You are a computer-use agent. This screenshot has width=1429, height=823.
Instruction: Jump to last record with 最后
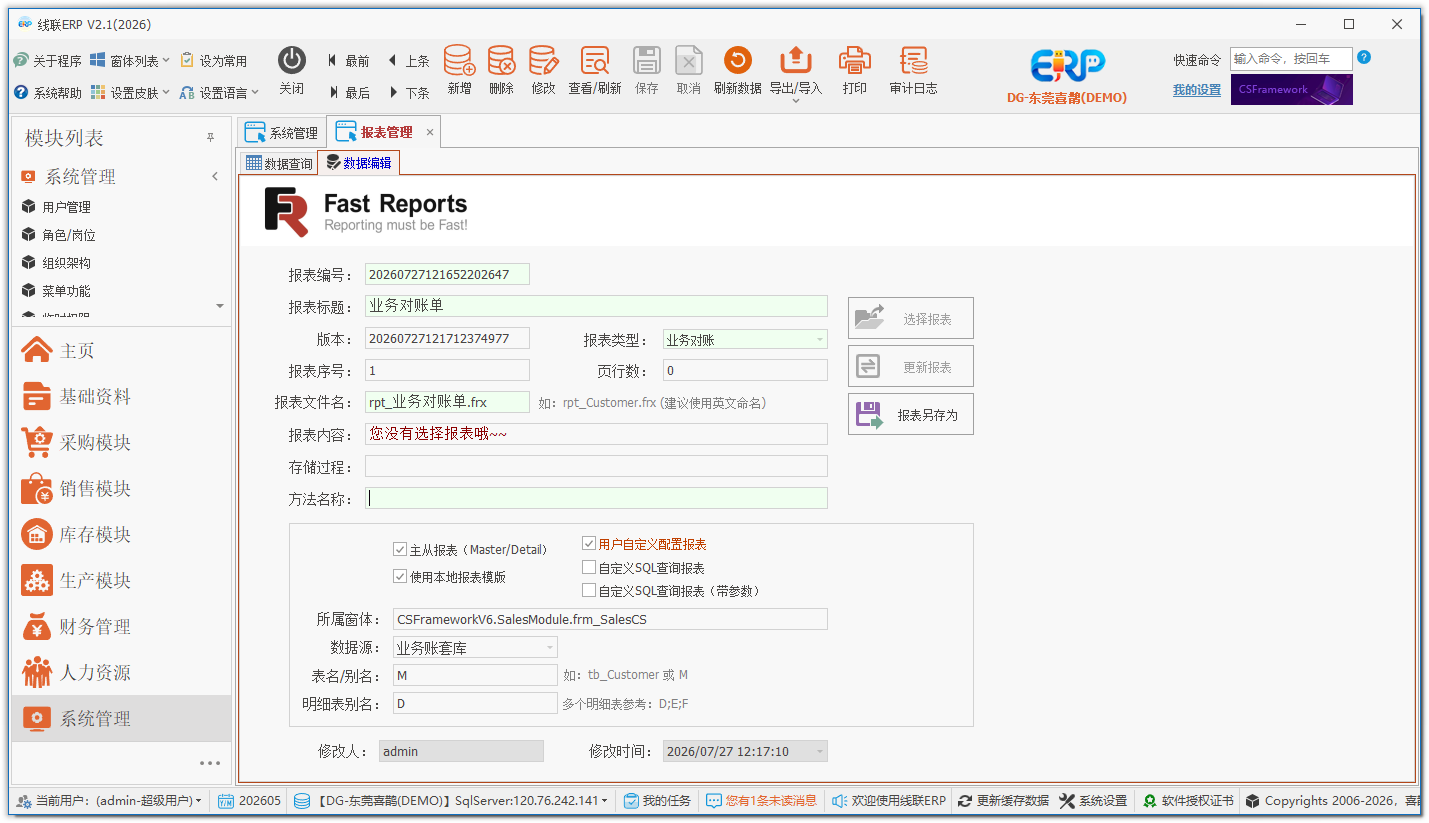[x=348, y=92]
